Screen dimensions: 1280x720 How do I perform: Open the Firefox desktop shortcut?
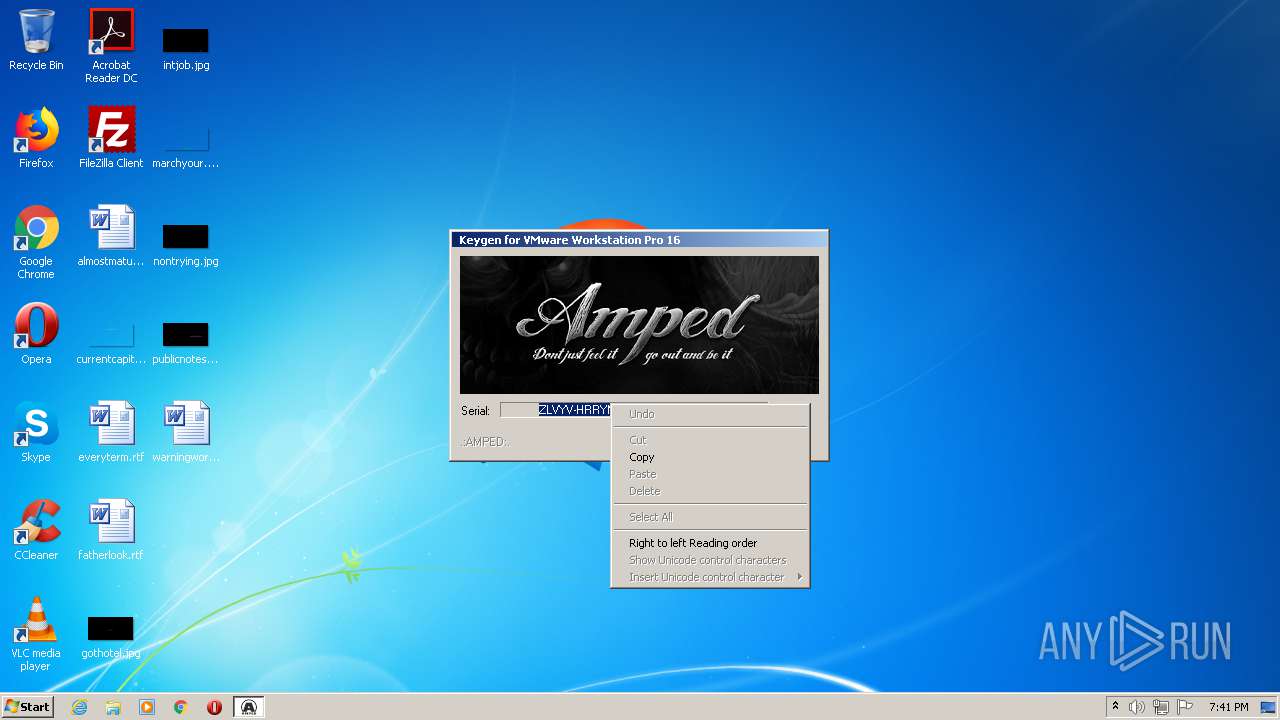[x=36, y=138]
